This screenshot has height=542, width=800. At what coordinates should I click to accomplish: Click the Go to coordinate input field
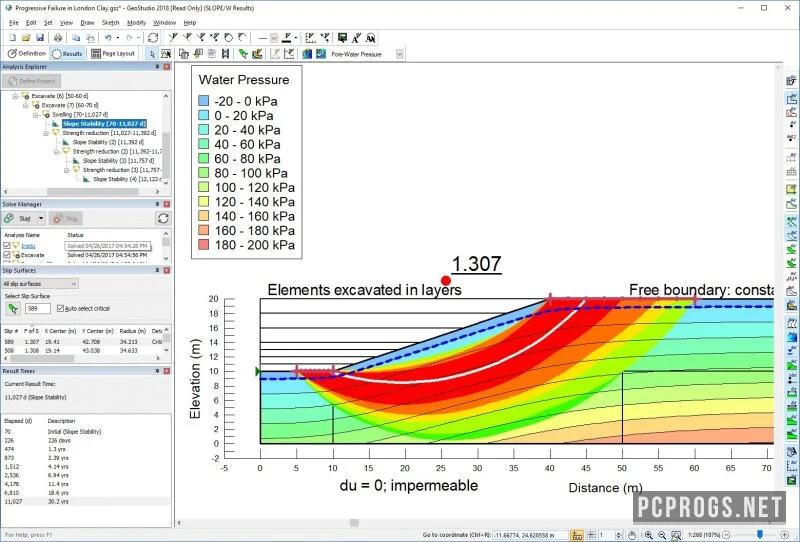529,535
